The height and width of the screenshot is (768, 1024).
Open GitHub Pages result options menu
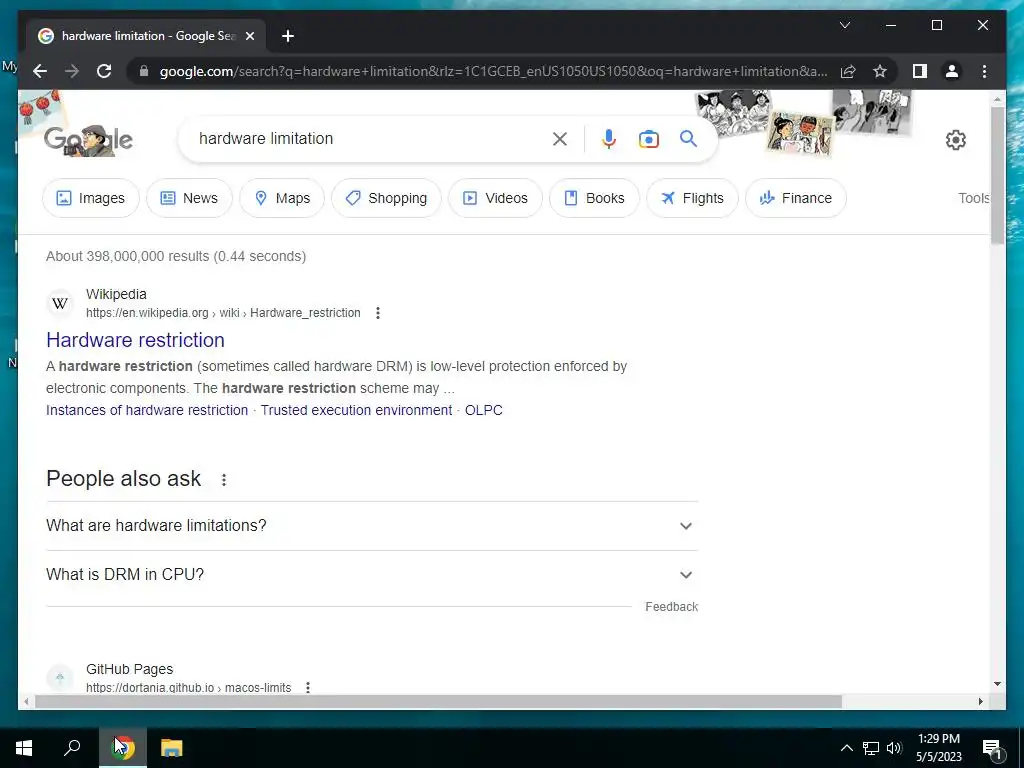[308, 687]
